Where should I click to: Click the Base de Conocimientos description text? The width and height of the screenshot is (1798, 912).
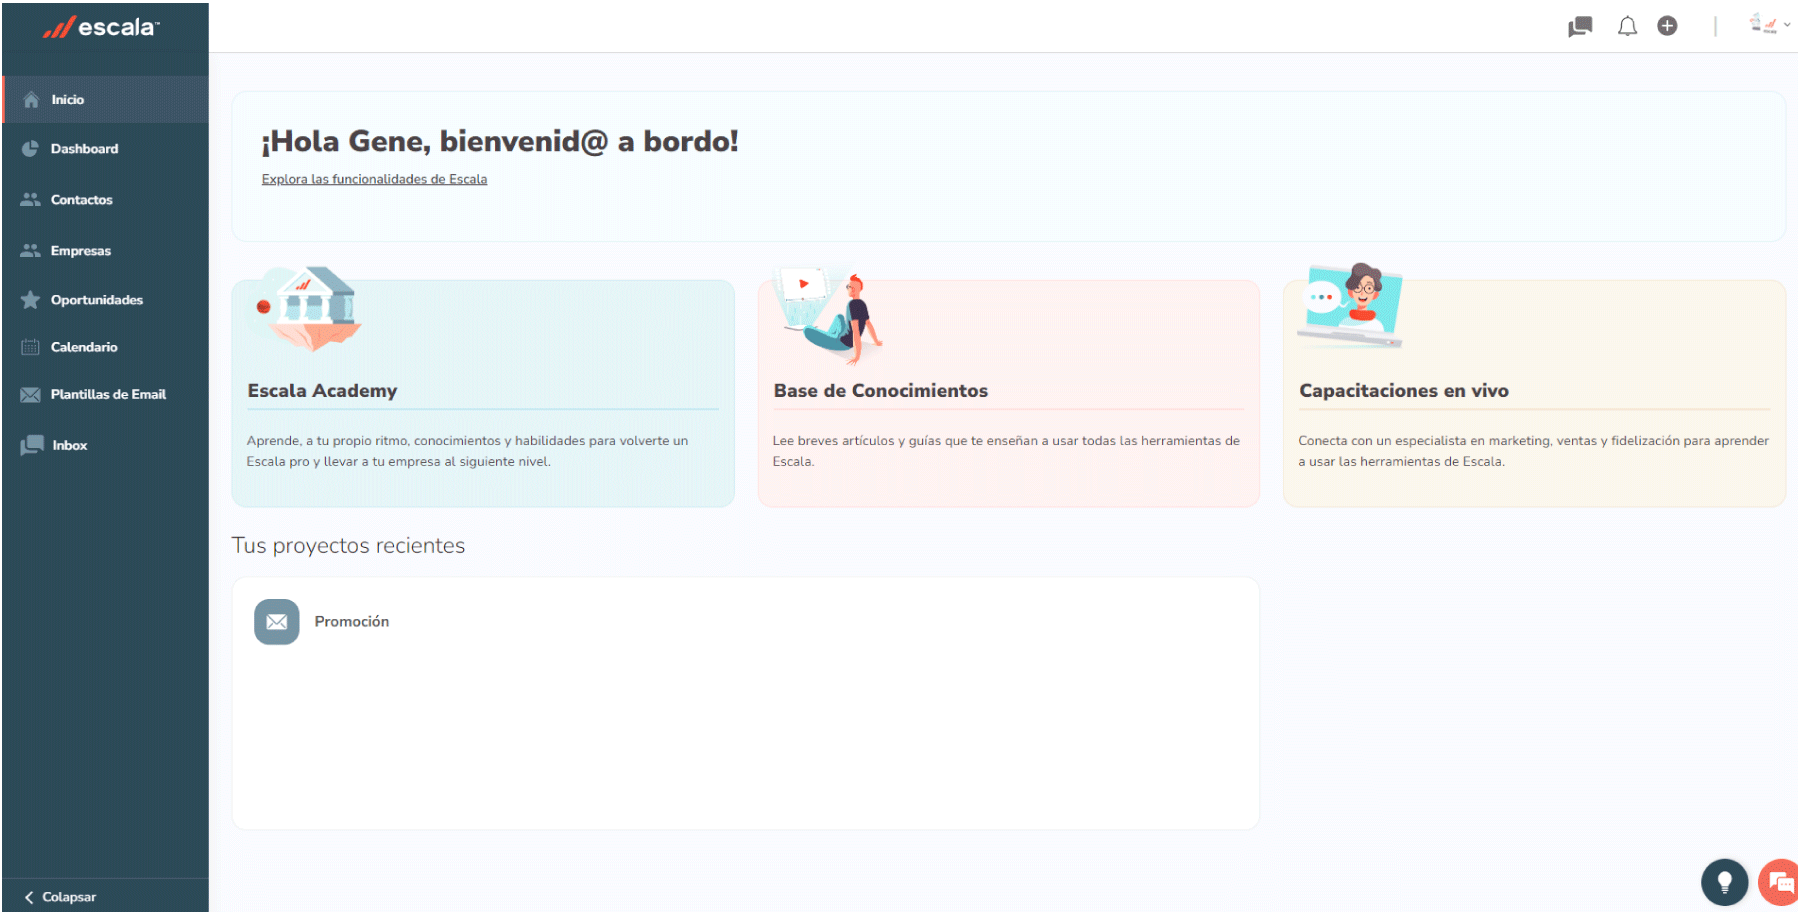1006,451
